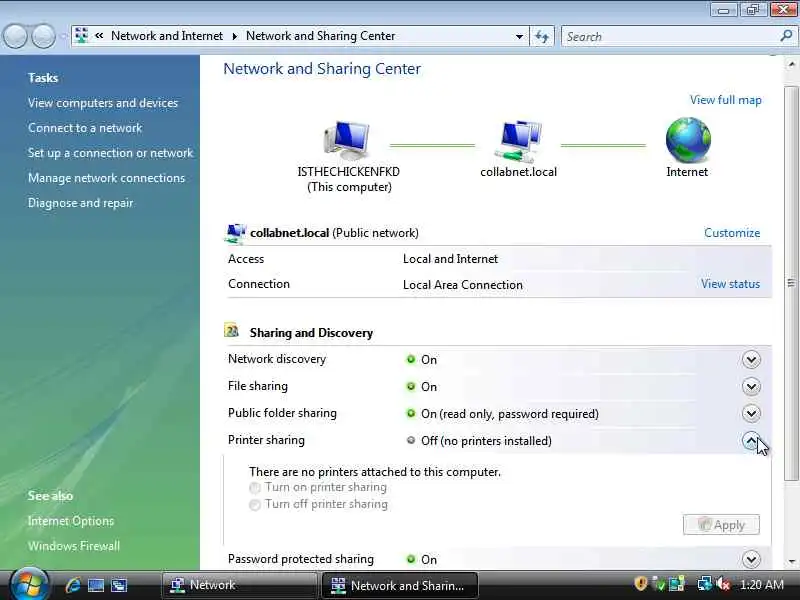The height and width of the screenshot is (600, 800).
Task: Collapse Printer sharing settings
Action: [751, 440]
